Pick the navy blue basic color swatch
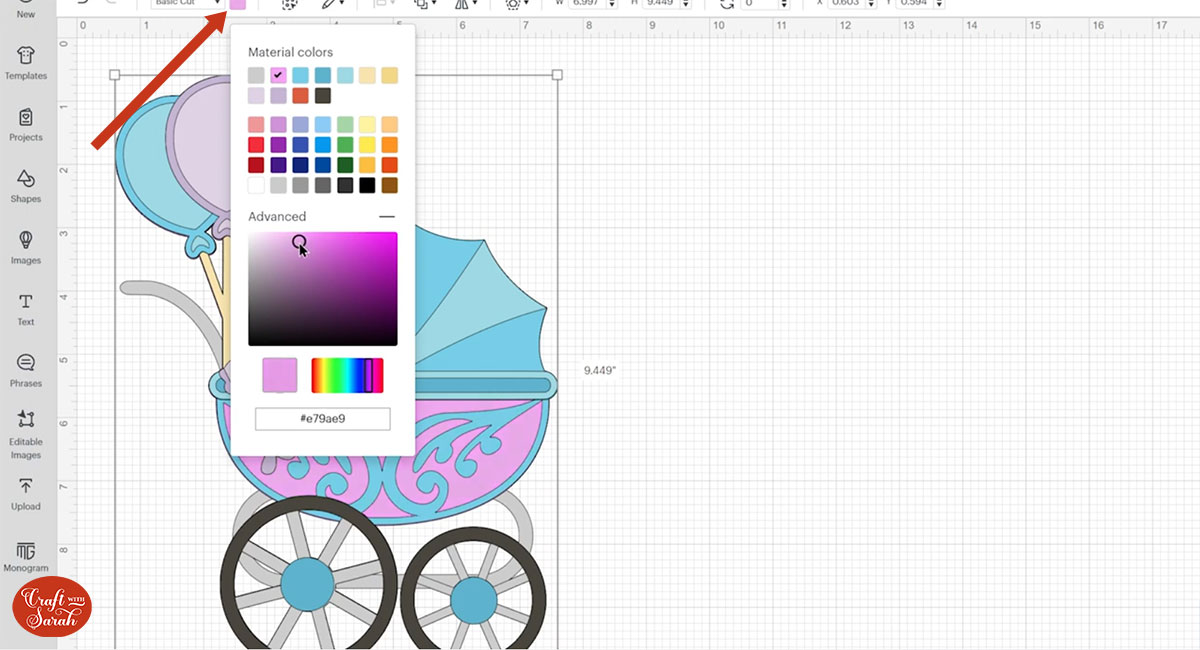 (300, 165)
